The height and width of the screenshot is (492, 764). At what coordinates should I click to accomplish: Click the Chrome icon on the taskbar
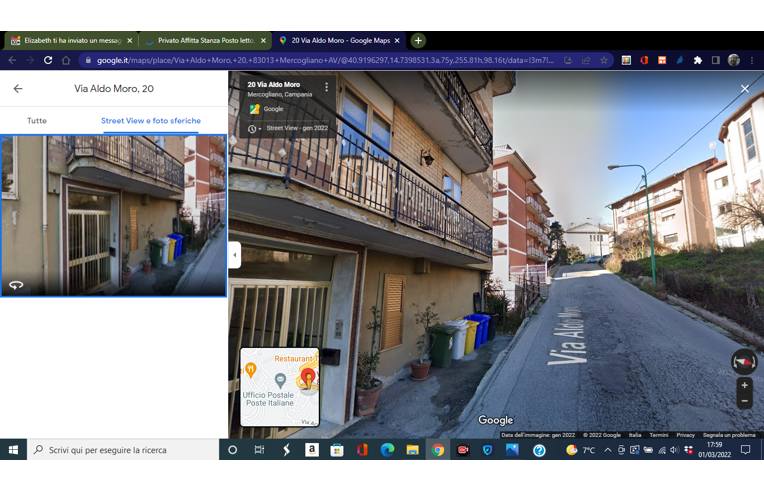(x=438, y=450)
